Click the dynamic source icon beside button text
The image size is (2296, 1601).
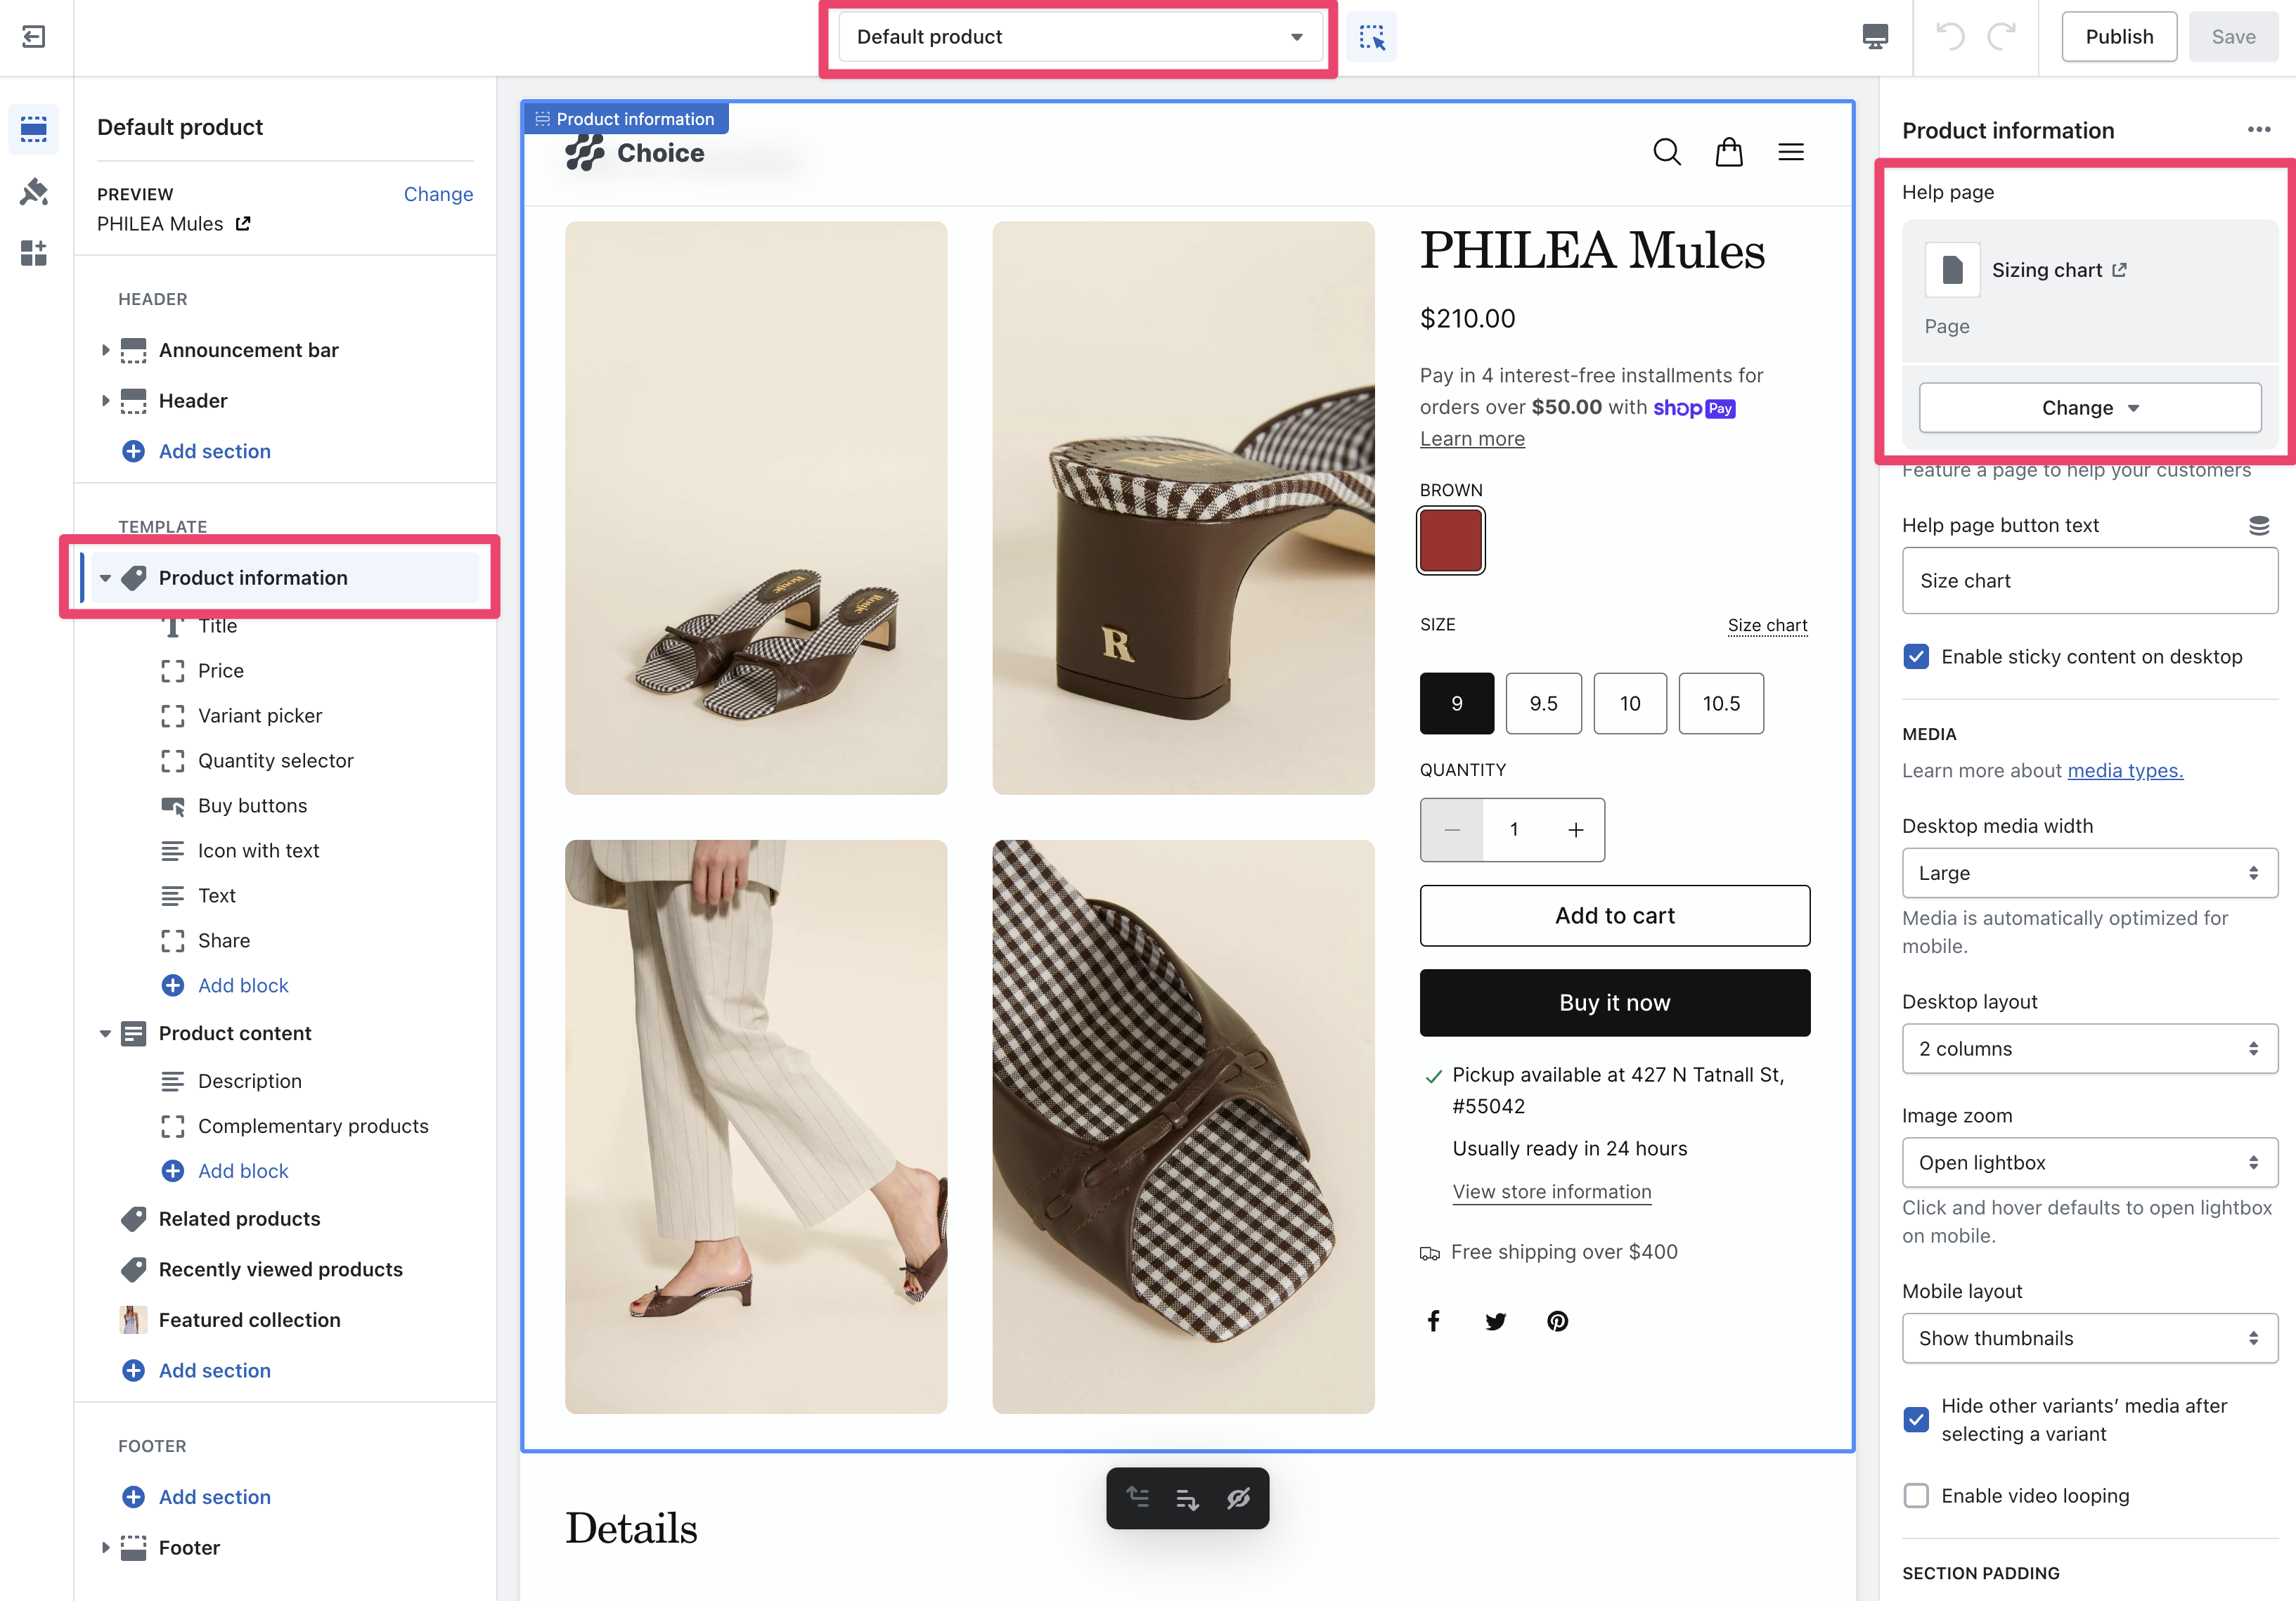2258,525
